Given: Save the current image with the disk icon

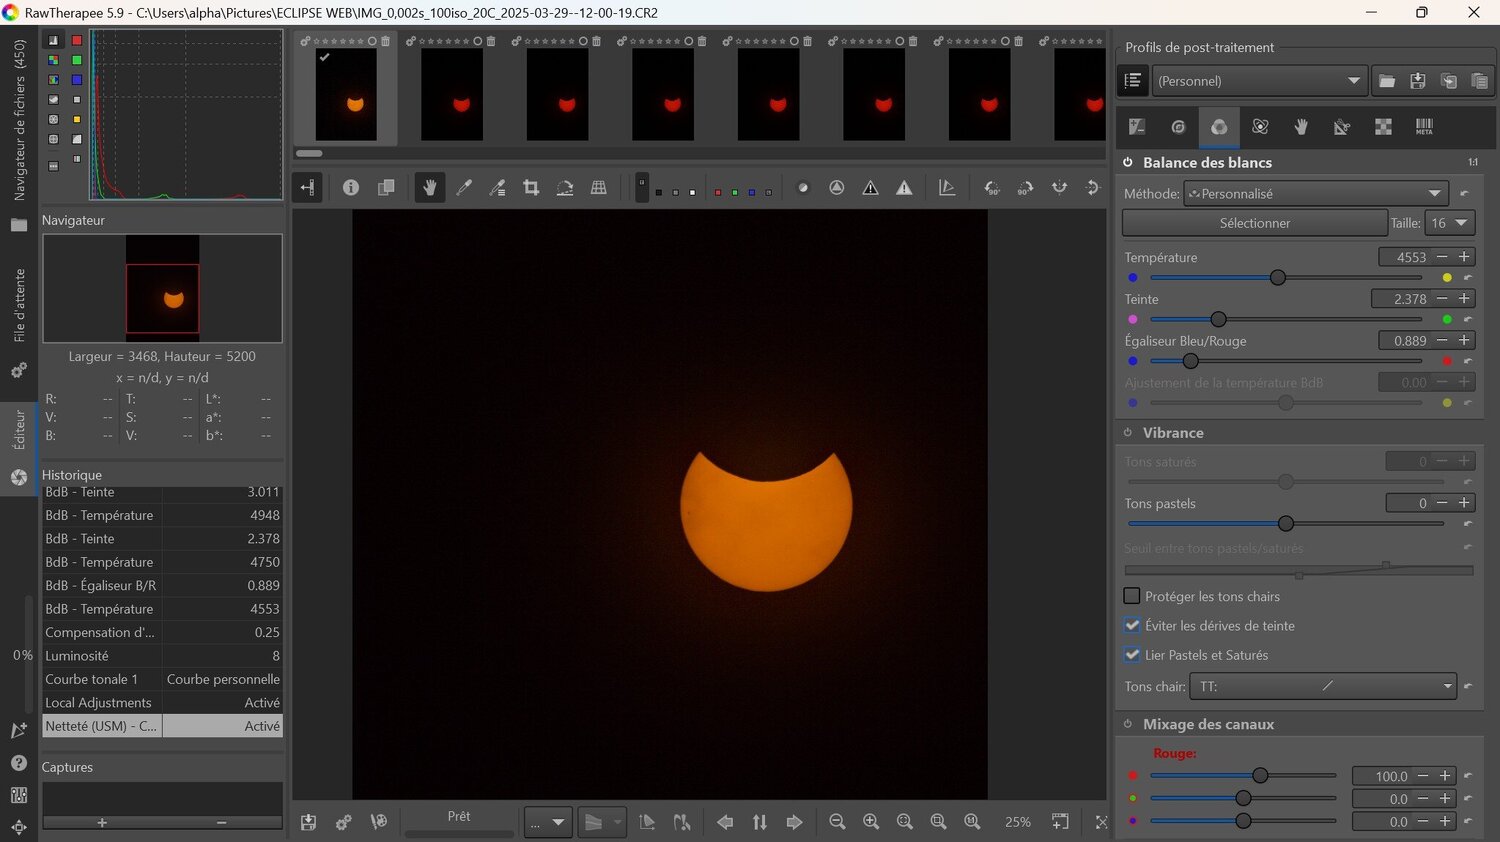Looking at the screenshot, I should click(309, 822).
